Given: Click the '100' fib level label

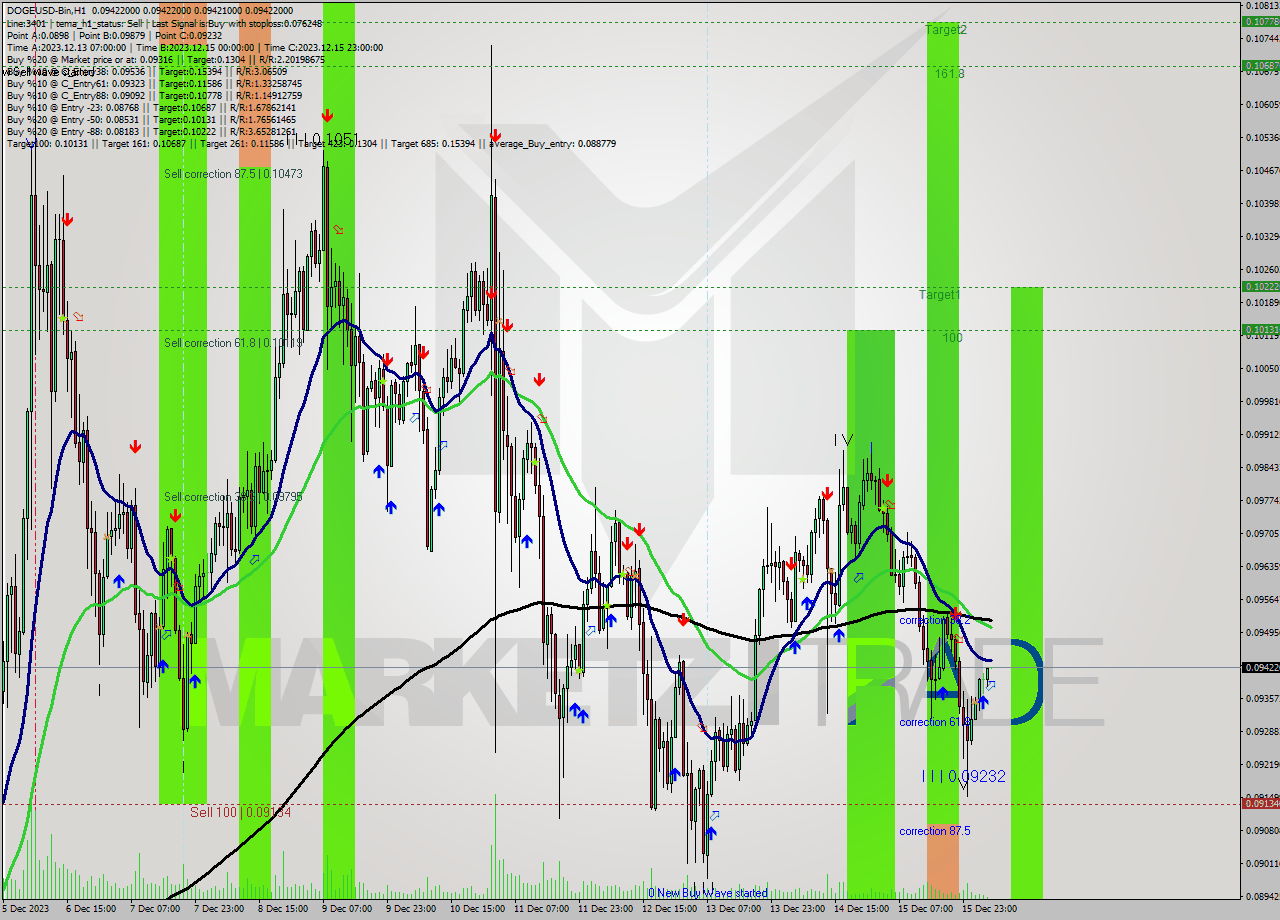Looking at the screenshot, I should [952, 338].
